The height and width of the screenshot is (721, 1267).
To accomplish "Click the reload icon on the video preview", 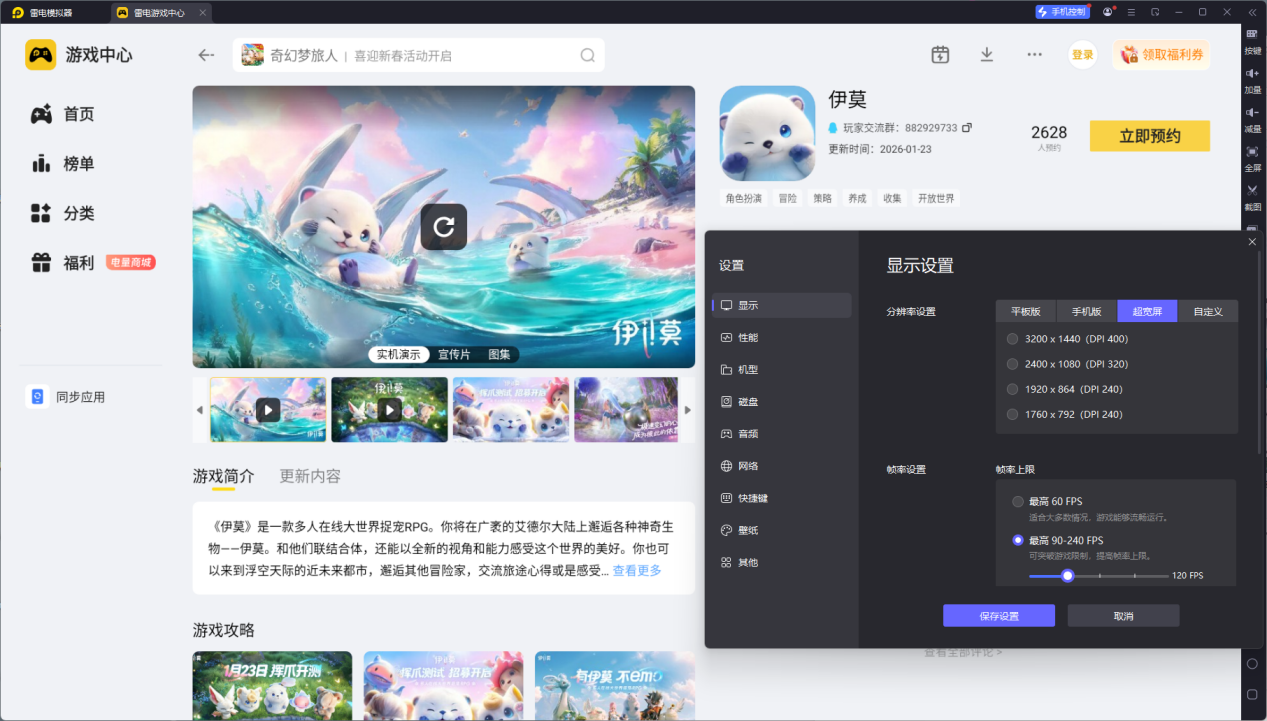I will [444, 226].
